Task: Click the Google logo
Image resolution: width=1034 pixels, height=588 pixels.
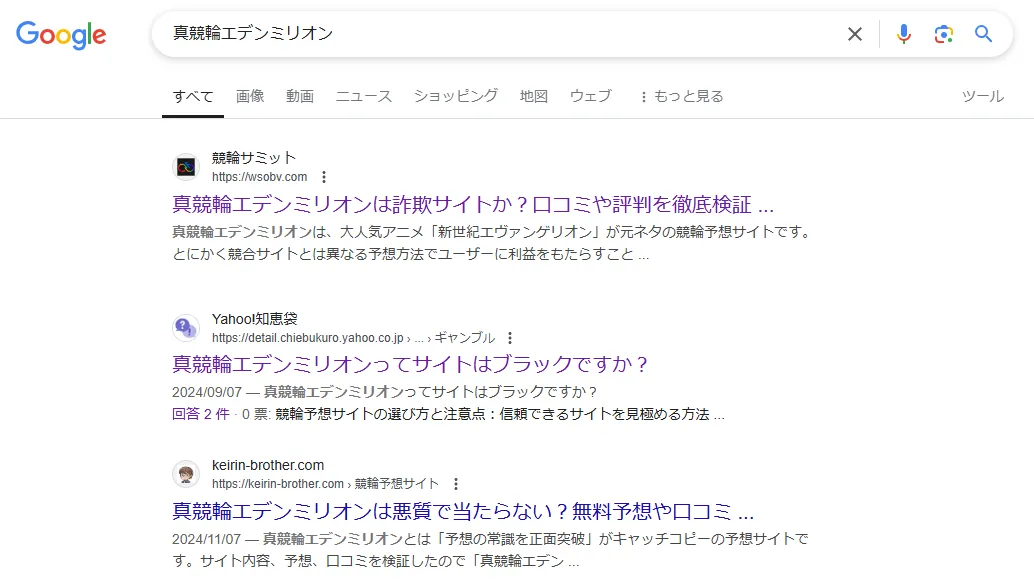Action: [x=61, y=34]
